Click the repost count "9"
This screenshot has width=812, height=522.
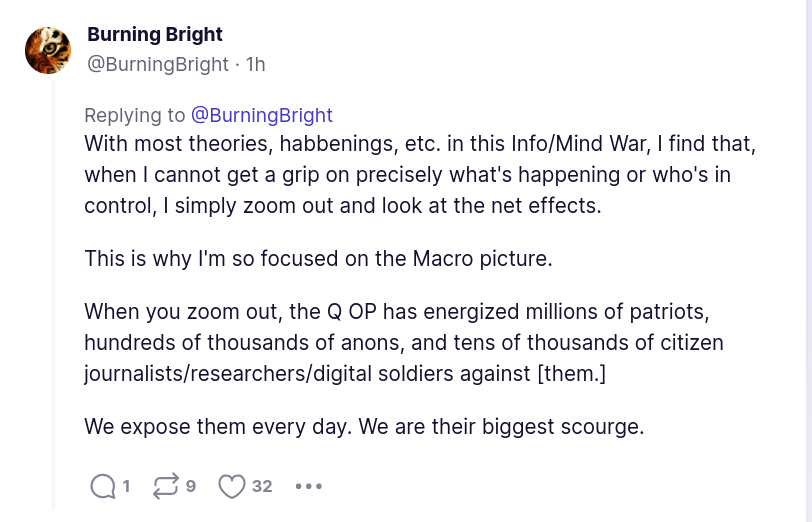pyautogui.click(x=190, y=486)
